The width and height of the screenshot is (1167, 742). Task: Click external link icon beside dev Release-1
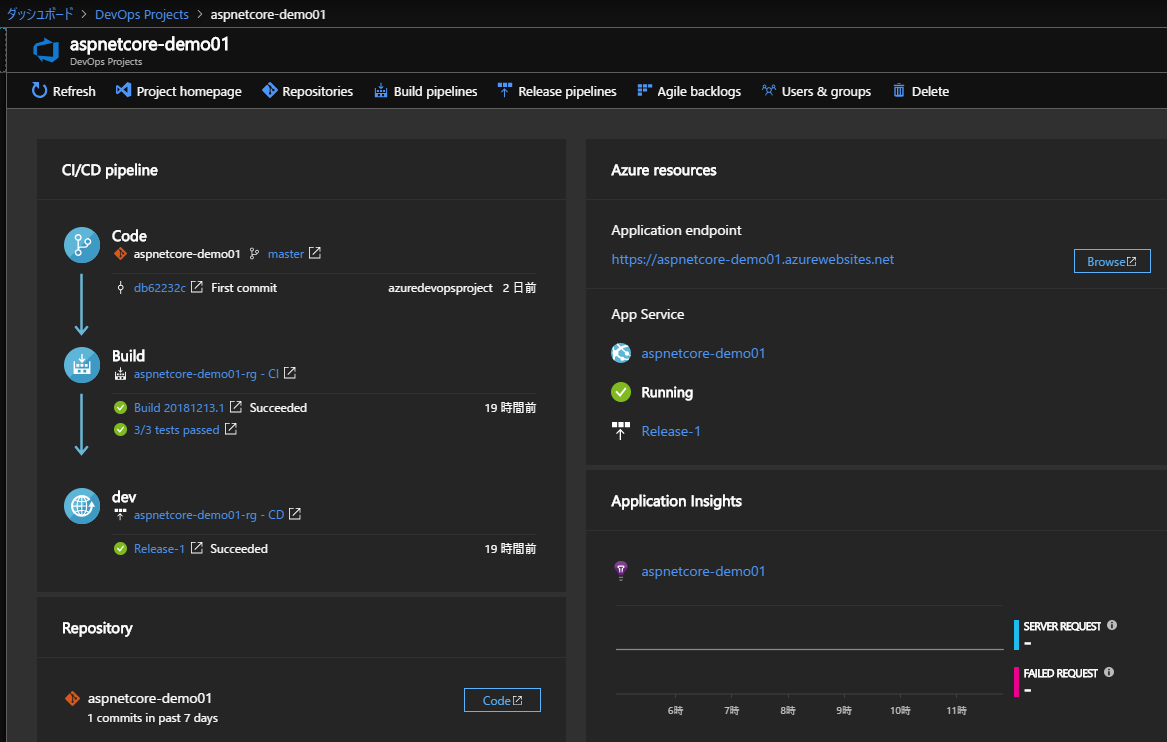[196, 548]
